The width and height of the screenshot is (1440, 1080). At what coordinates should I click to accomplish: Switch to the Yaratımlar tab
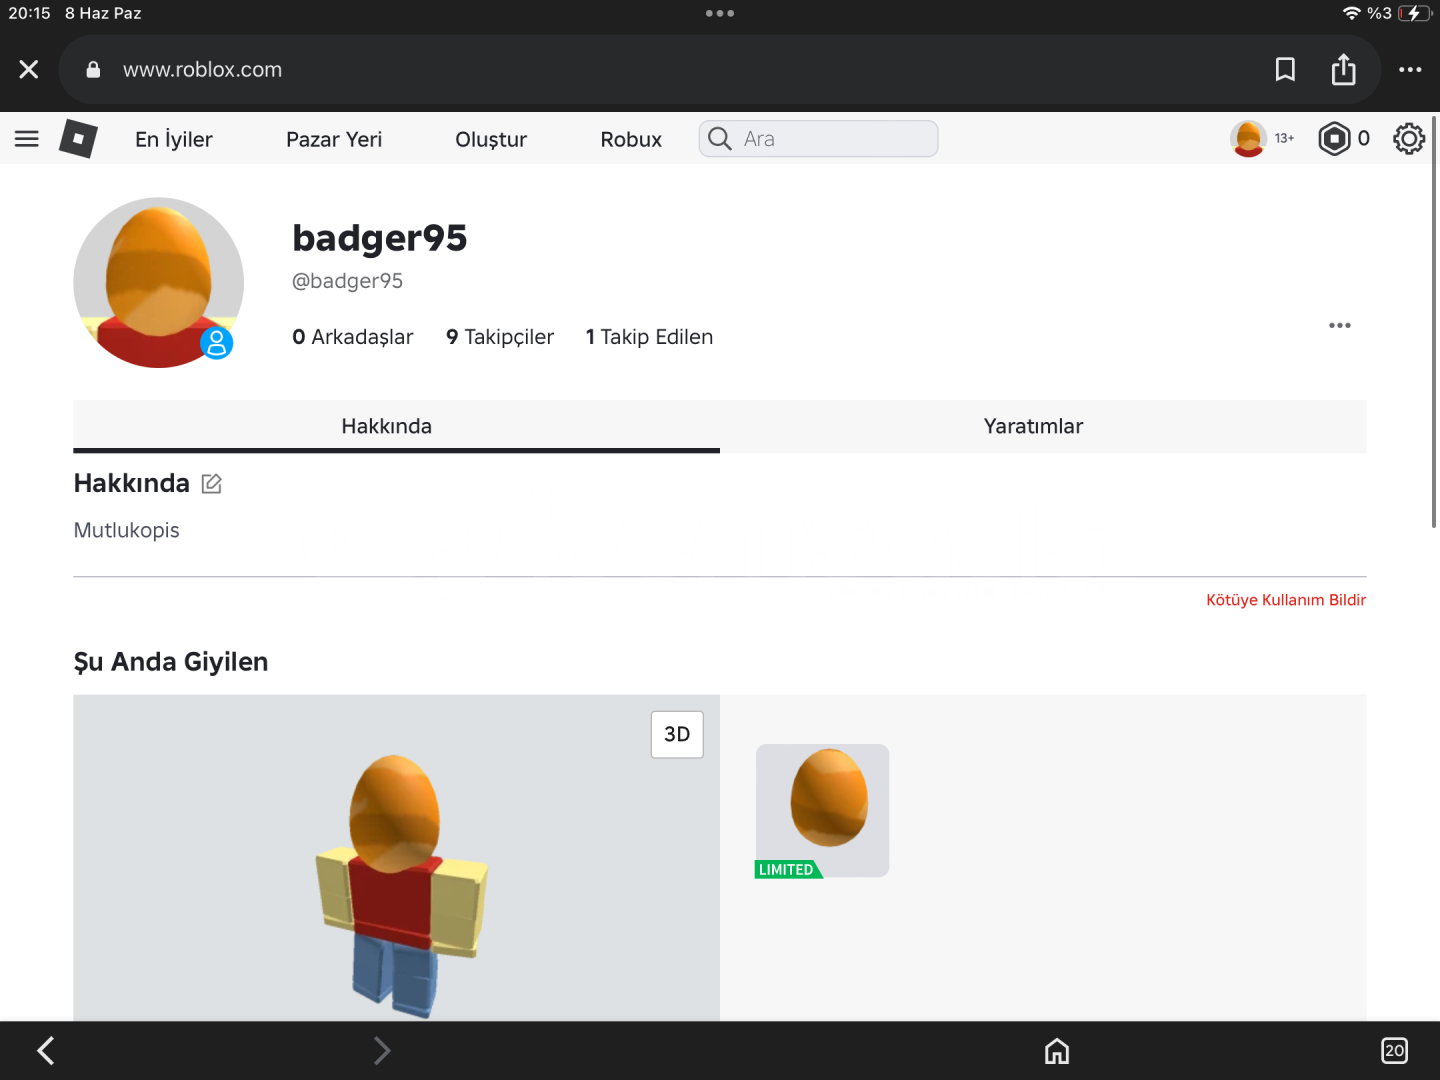pos(1043,426)
